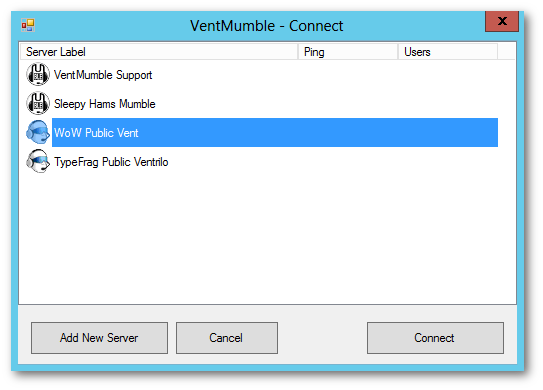Click the Mumble icon beside VentMumble Support

tap(38, 74)
